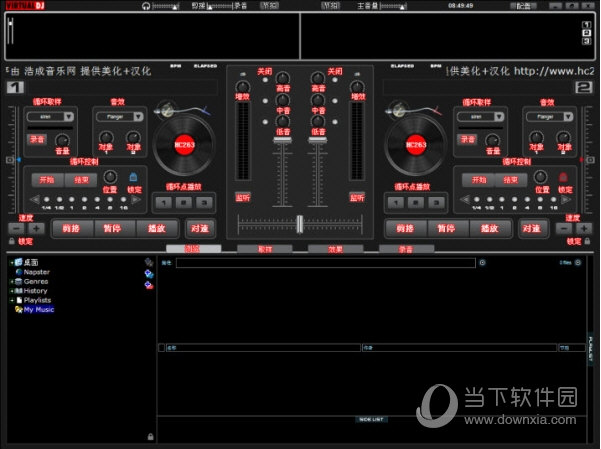Click the browser lock icon at bottom of folder panel
The image size is (601, 449).
click(x=151, y=437)
